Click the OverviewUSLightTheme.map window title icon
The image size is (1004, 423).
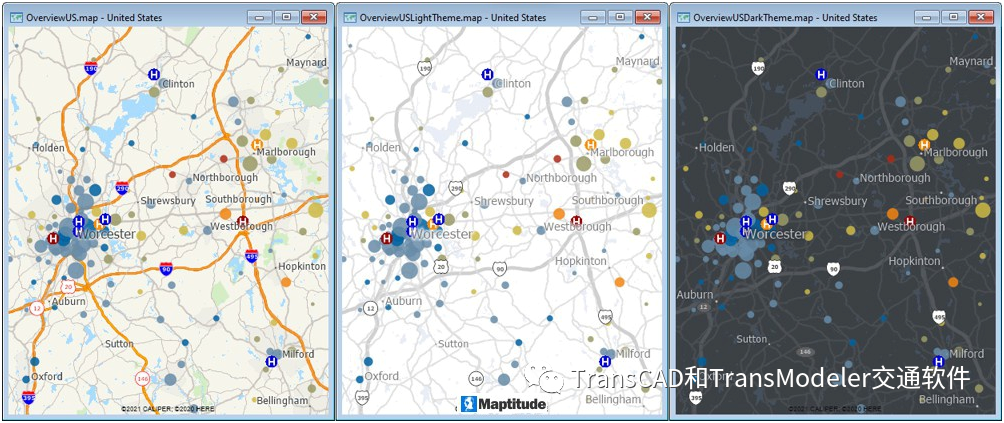pos(350,17)
